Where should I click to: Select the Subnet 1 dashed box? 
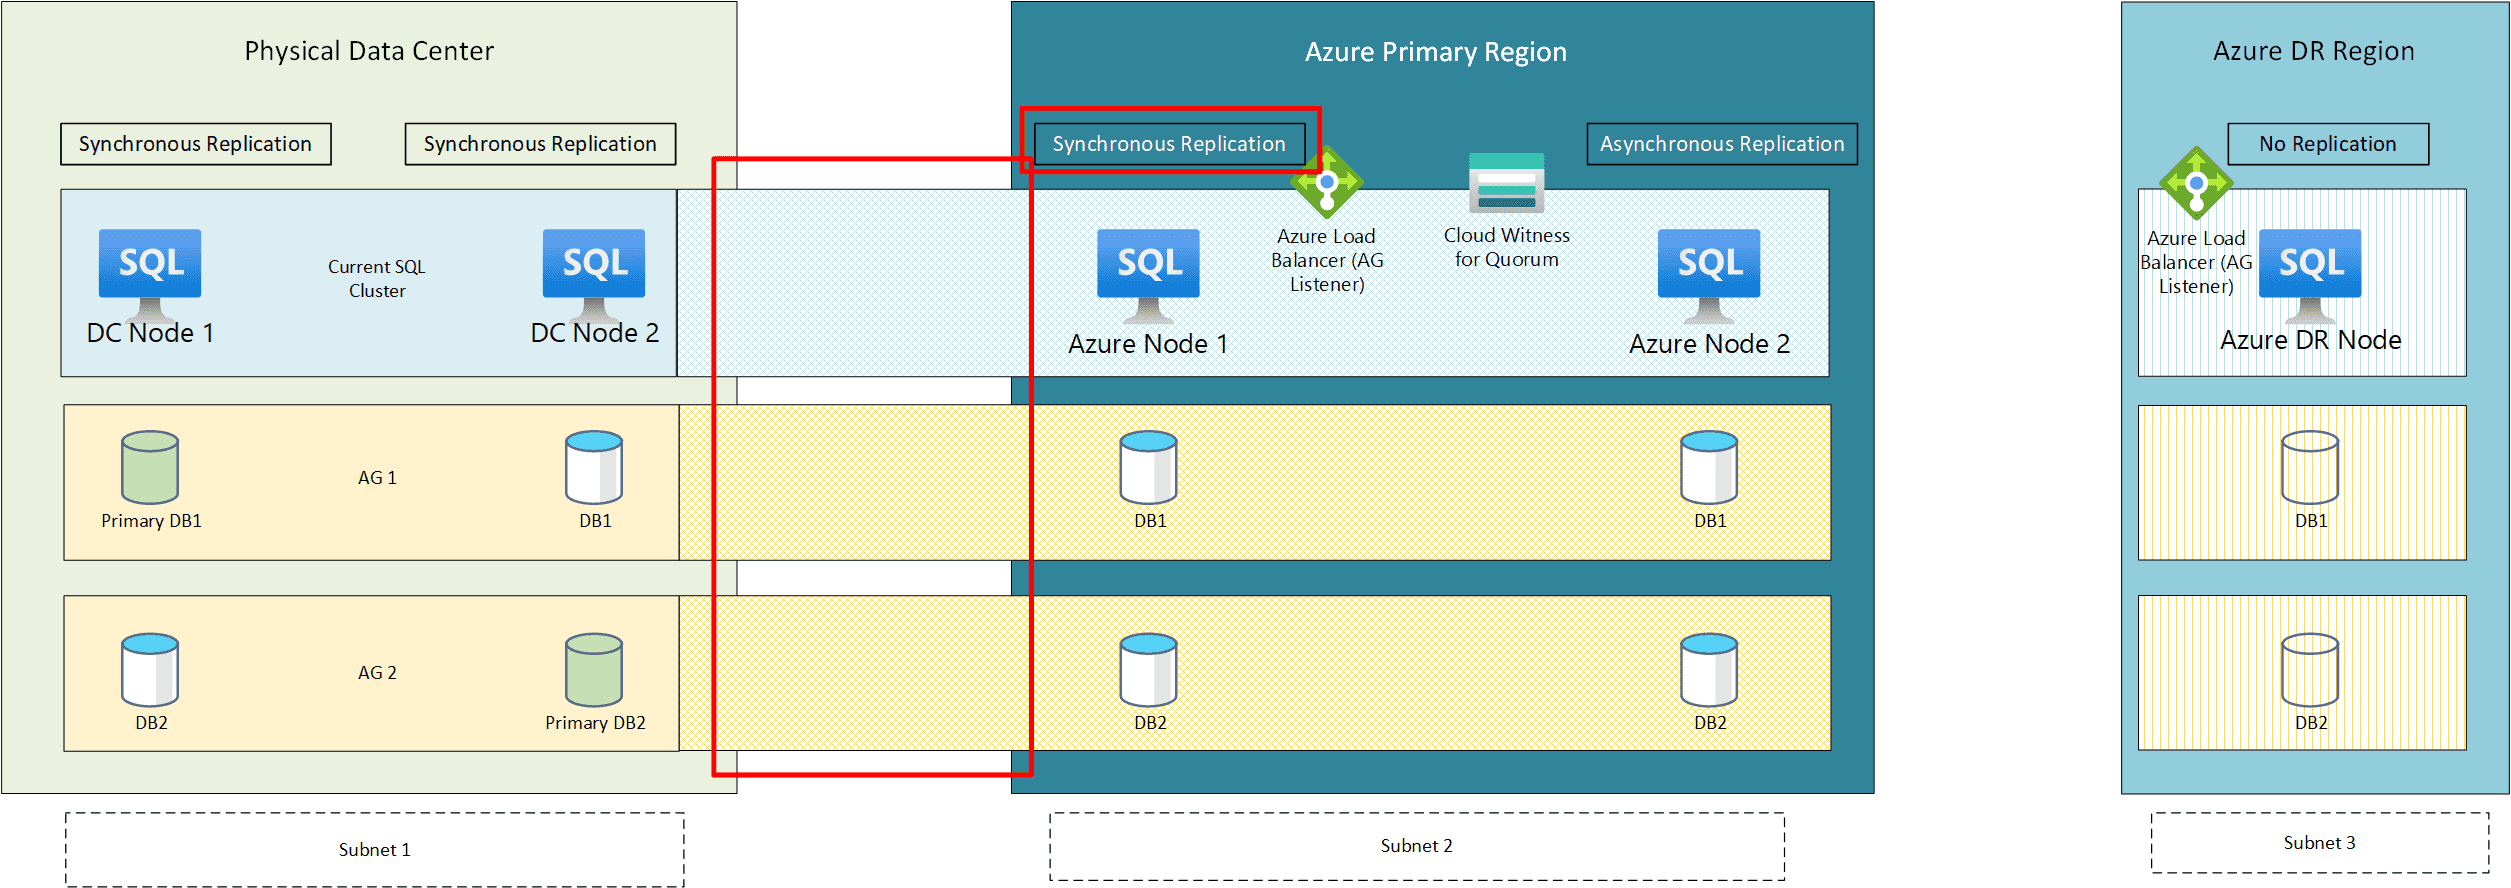(x=375, y=849)
